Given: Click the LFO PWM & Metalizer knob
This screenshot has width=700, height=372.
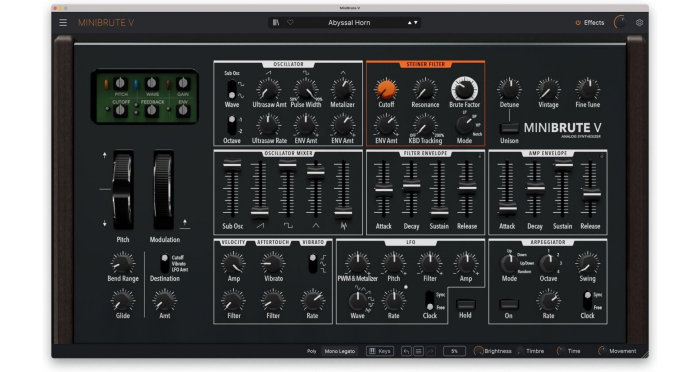Looking at the screenshot, I should point(357,263).
